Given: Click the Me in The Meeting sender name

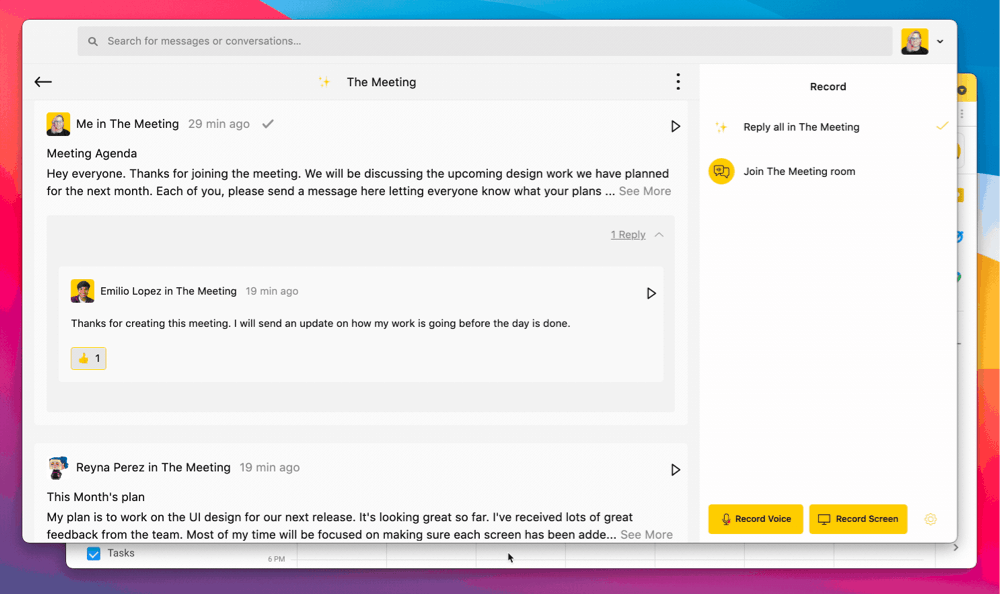Looking at the screenshot, I should [128, 124].
